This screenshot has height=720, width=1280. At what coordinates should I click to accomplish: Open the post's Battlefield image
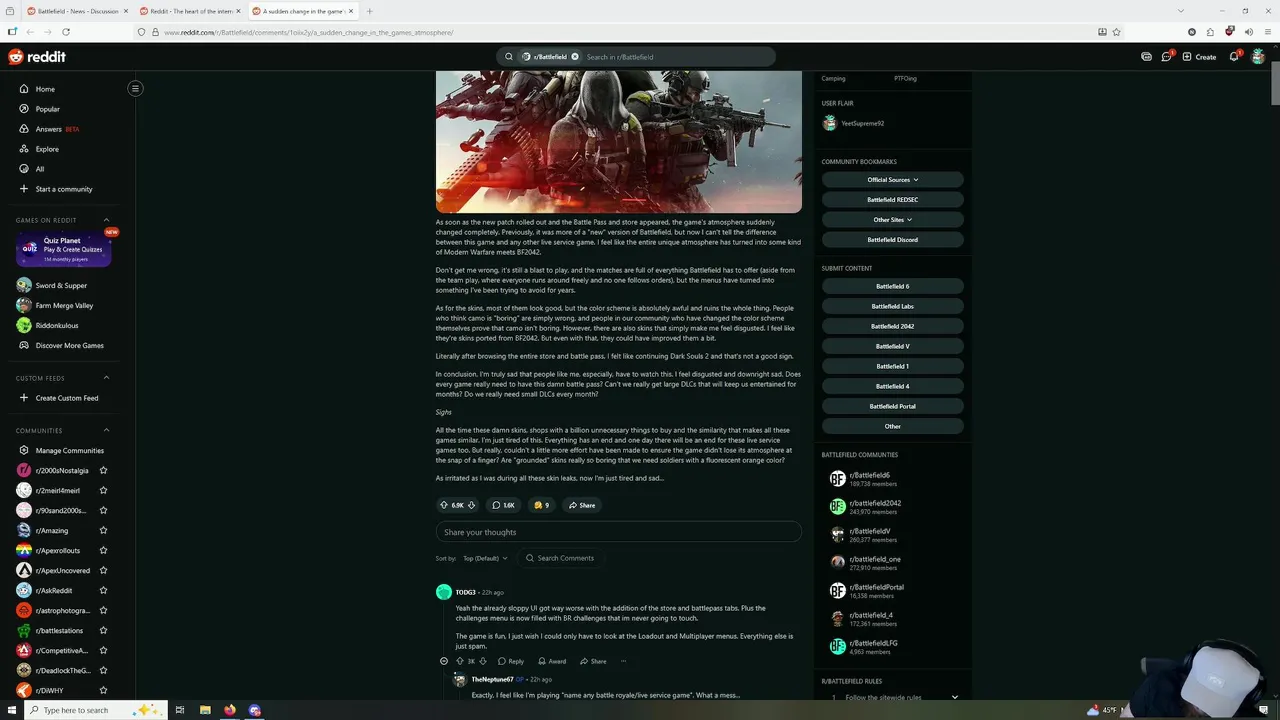(x=618, y=141)
